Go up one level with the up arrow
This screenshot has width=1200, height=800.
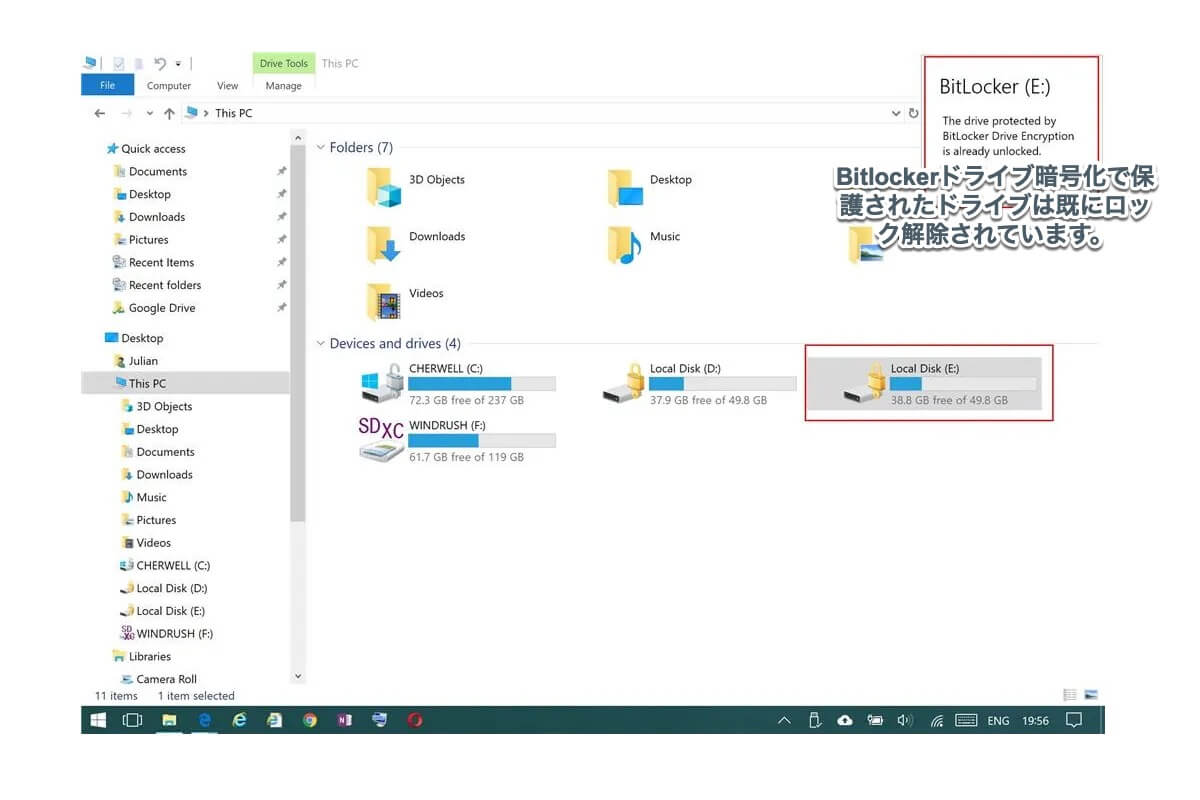[x=169, y=113]
